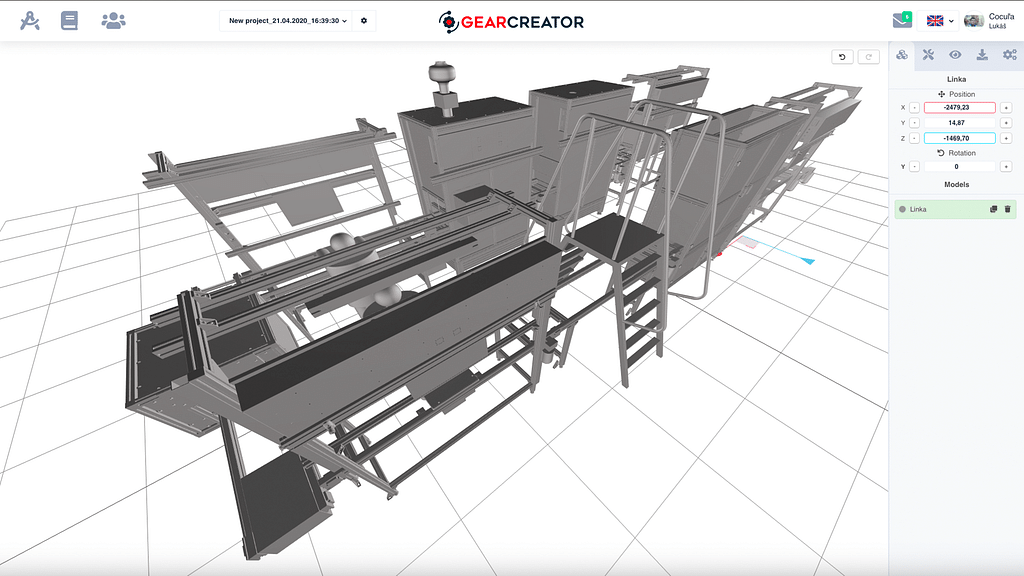The image size is (1024, 576).
Task: Click the redo arrow button
Action: click(869, 57)
